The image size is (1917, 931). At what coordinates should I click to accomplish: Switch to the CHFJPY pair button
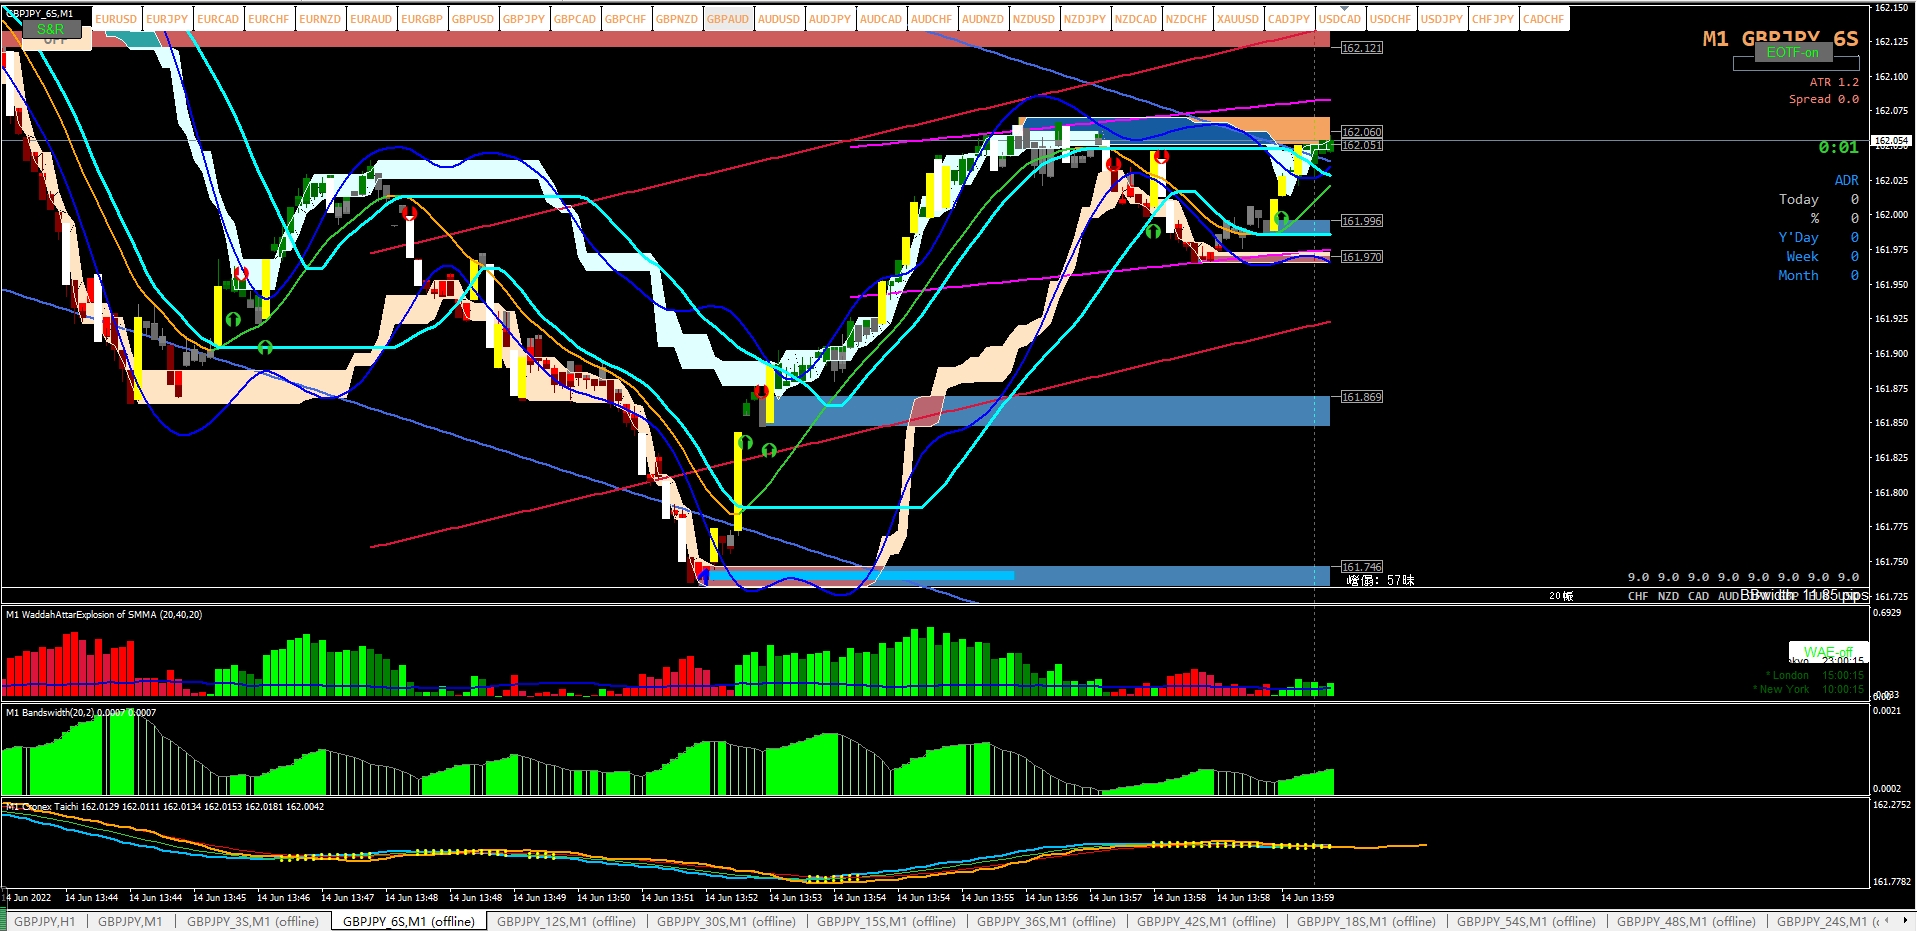1493,19
